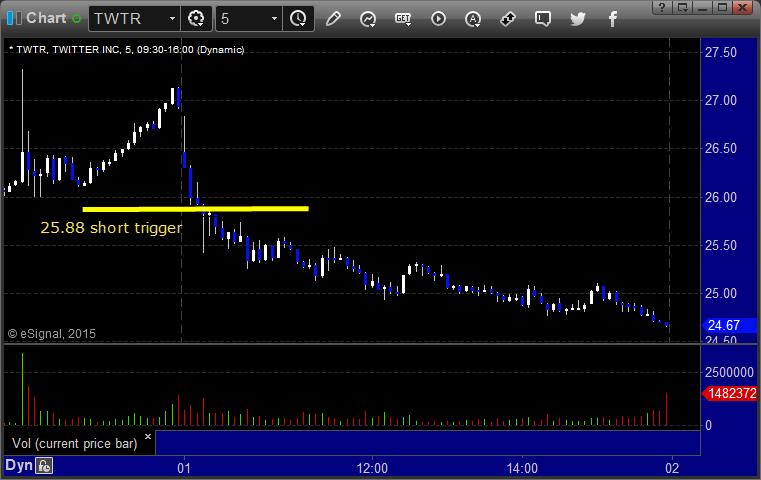Screen dimensions: 761x480
Task: Click the 02 date label on time axis
Action: [672, 468]
